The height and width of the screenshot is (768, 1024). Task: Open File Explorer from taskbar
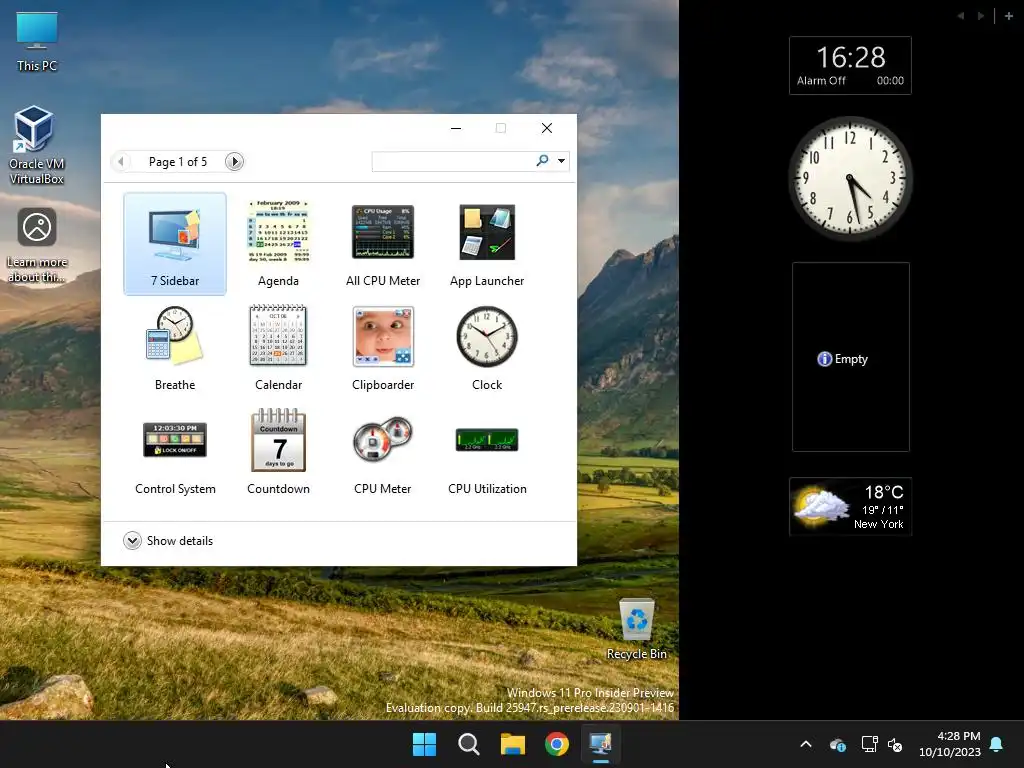(513, 744)
